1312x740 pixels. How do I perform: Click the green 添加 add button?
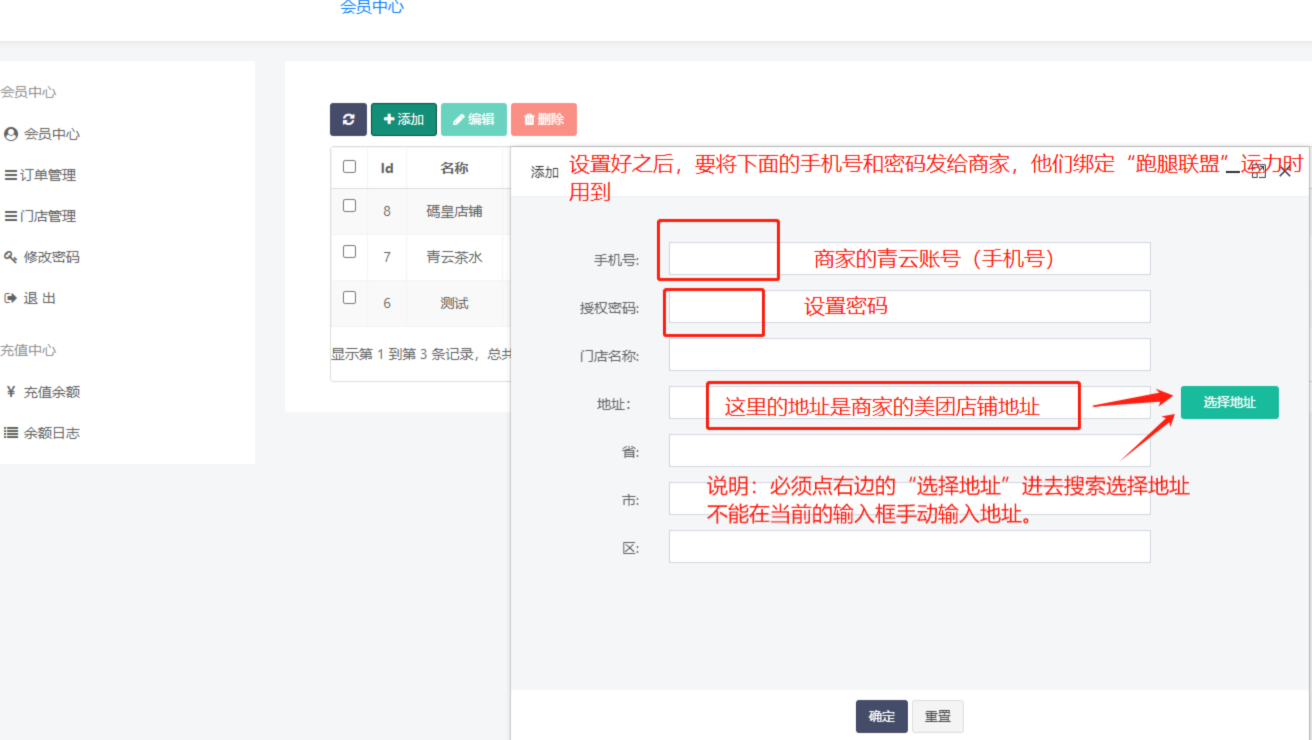[x=404, y=119]
